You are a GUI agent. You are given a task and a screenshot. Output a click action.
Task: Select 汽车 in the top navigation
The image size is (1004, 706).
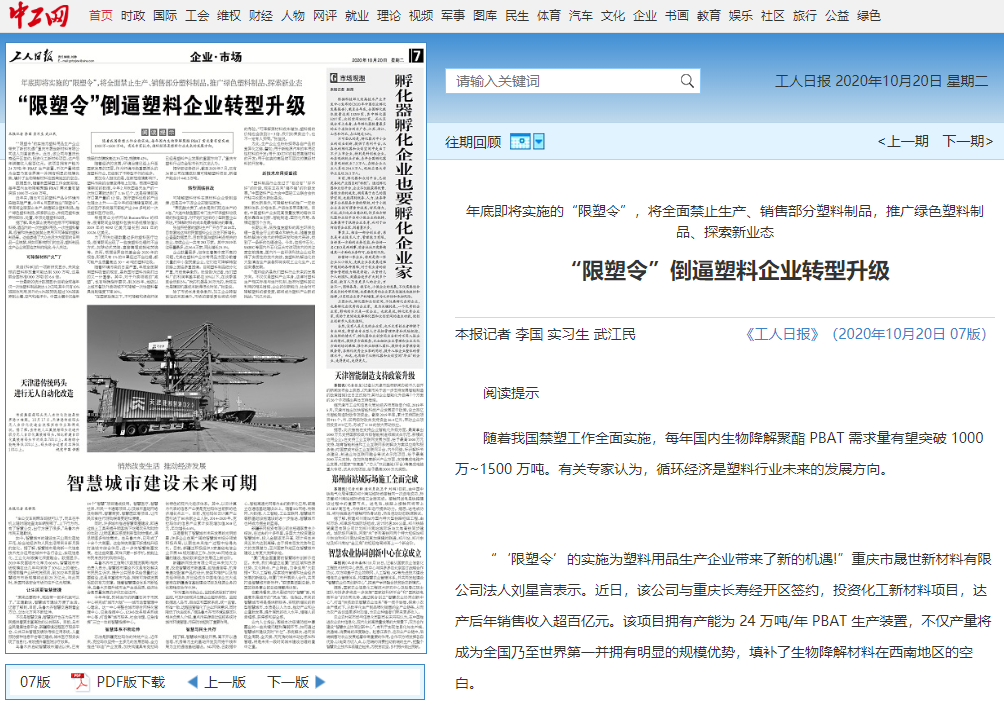click(x=581, y=15)
